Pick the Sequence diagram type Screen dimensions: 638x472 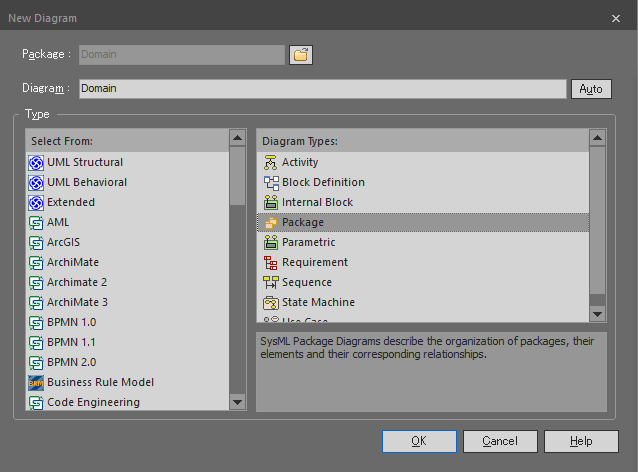pyautogui.click(x=423, y=282)
